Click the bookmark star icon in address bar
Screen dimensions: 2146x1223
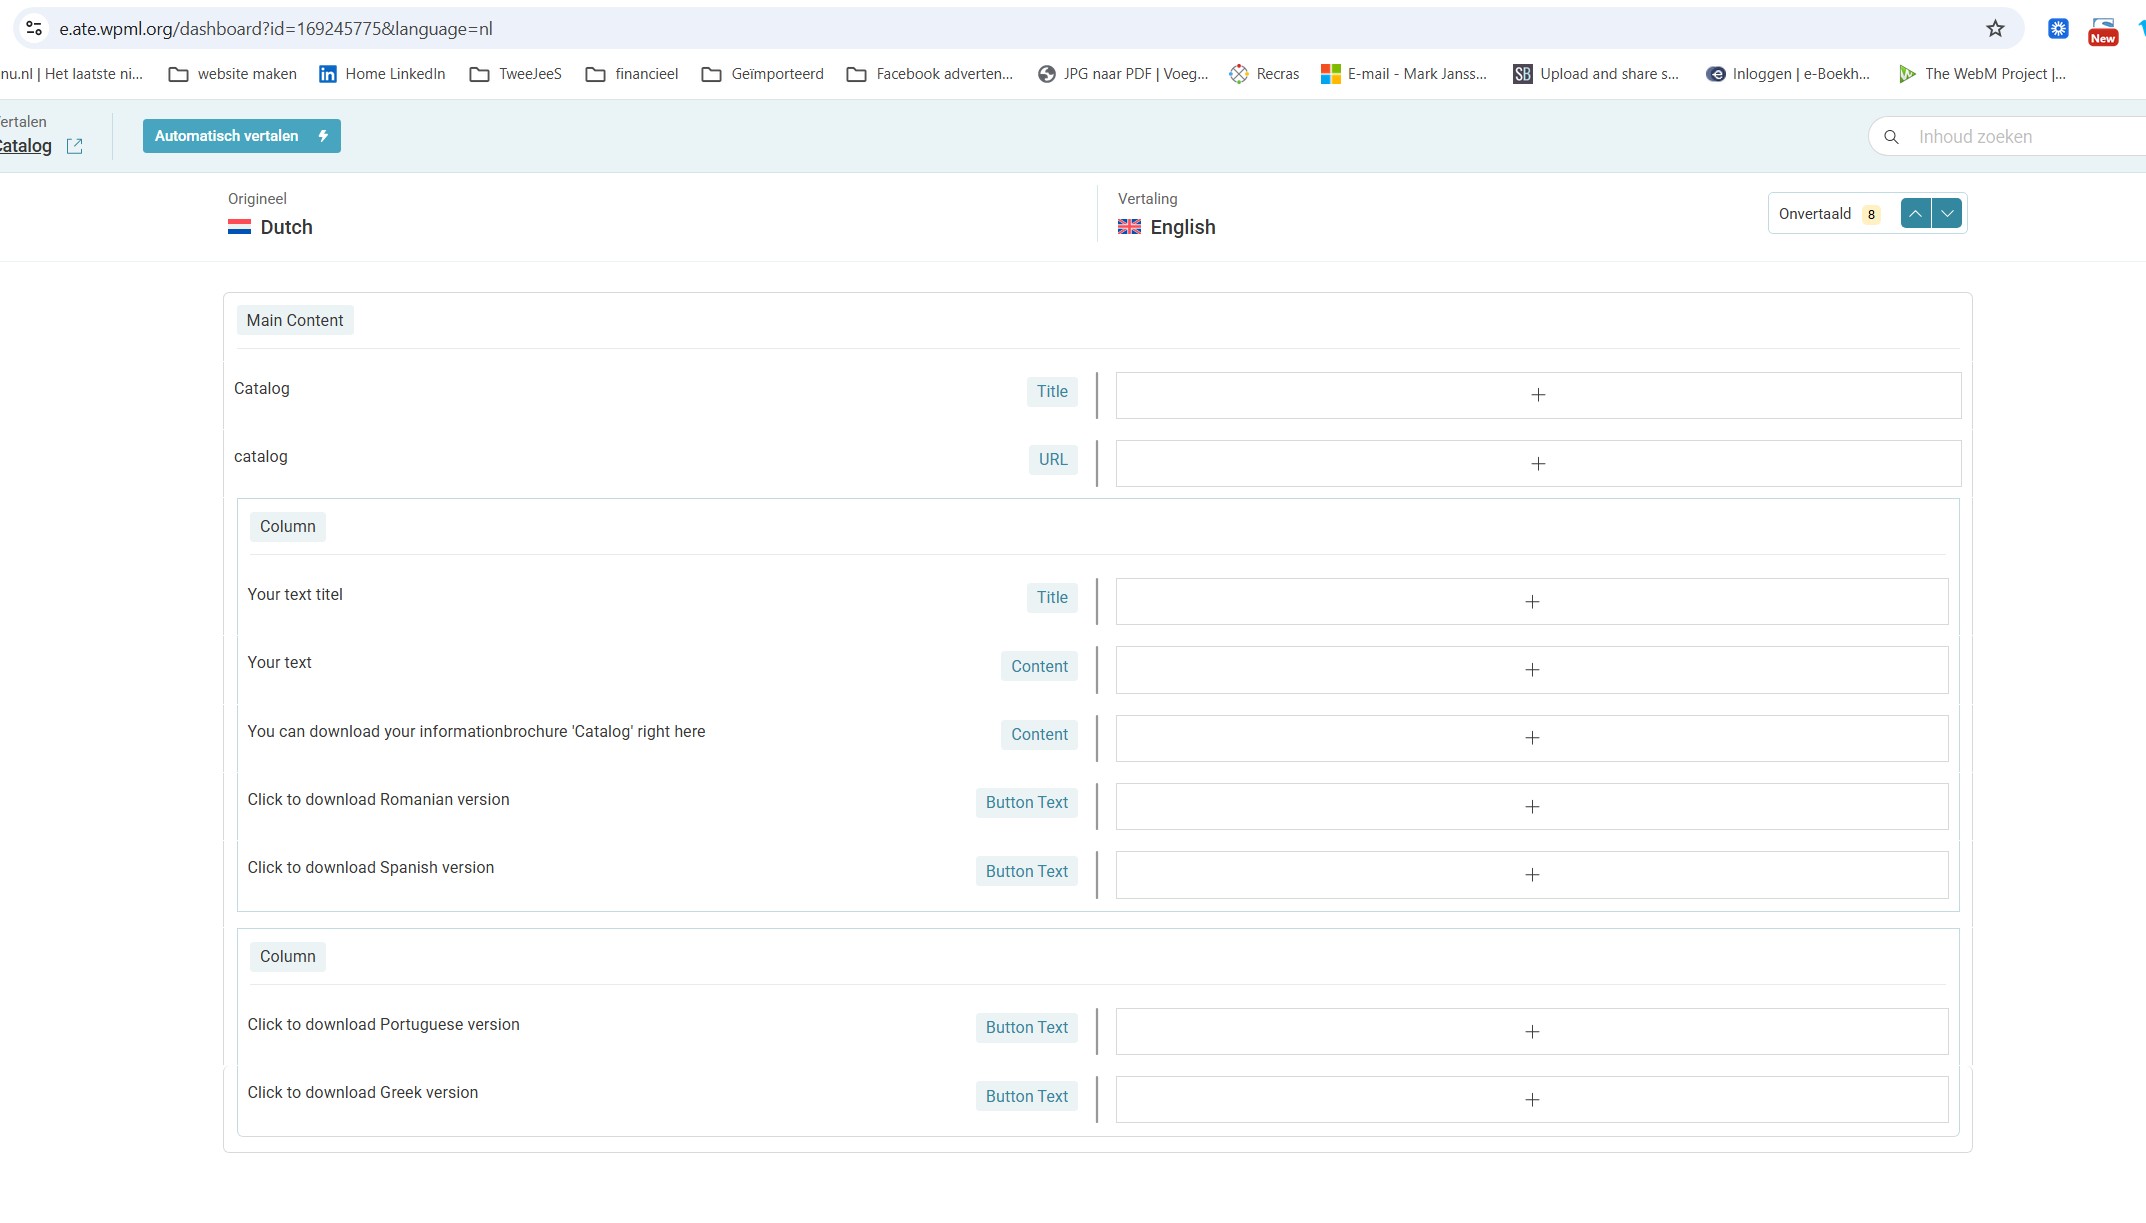click(x=1995, y=29)
